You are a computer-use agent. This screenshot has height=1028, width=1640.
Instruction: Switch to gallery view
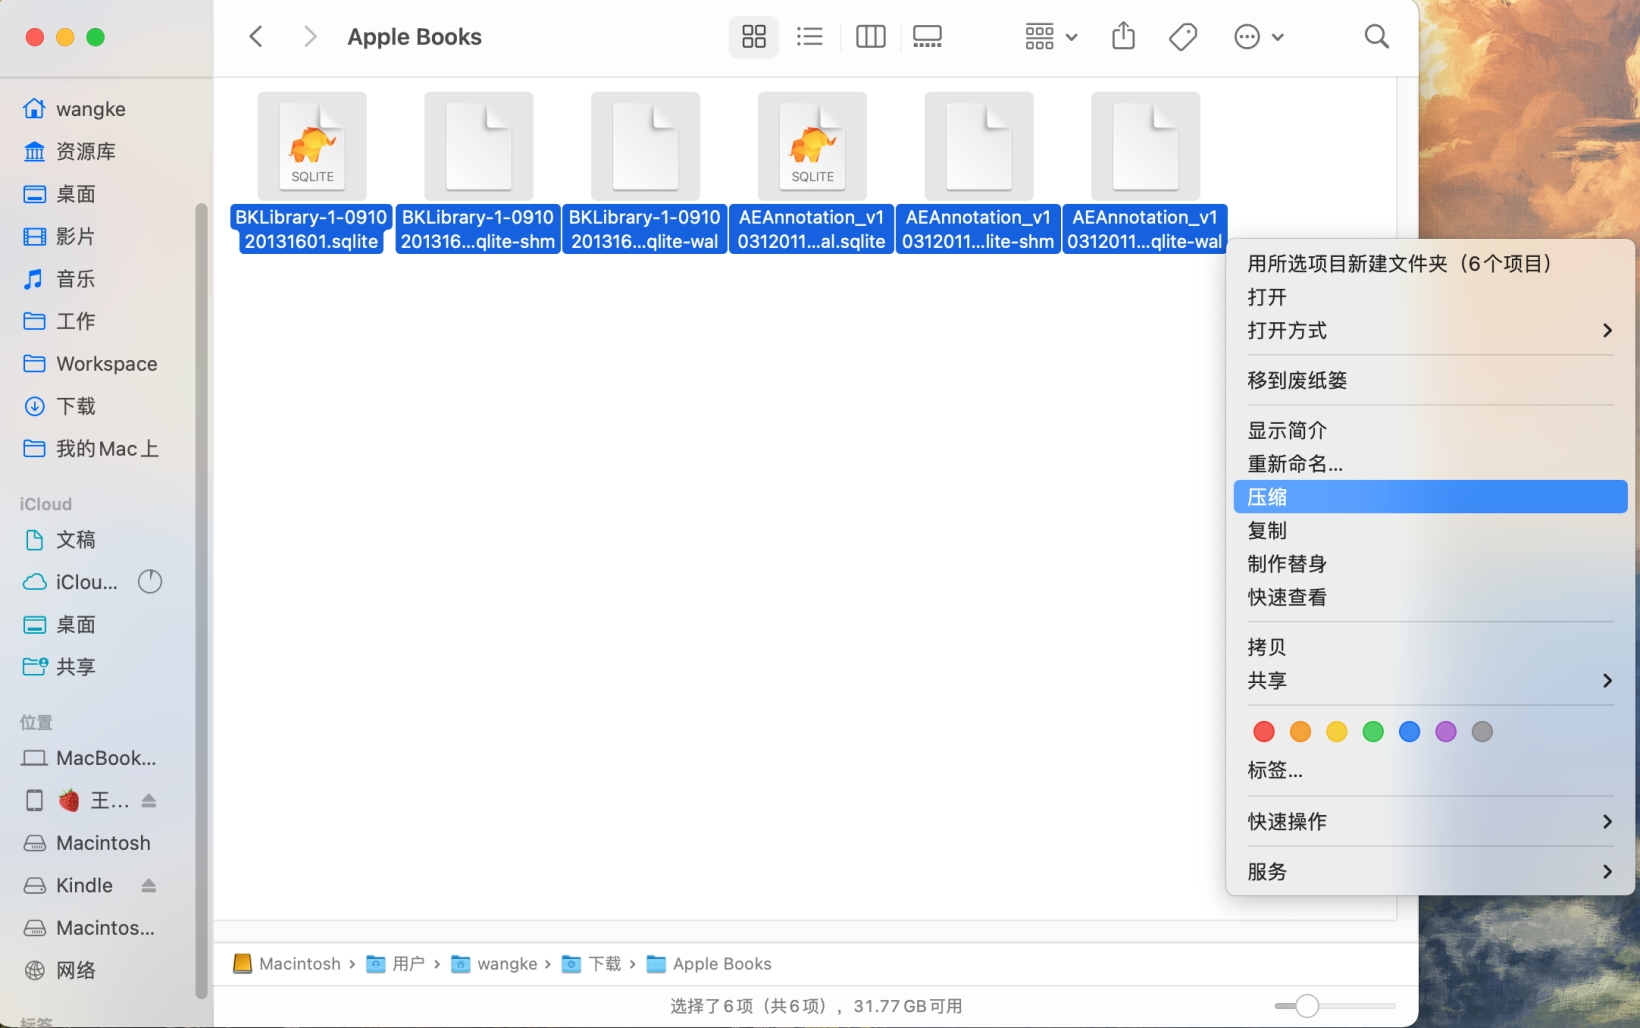click(x=927, y=37)
